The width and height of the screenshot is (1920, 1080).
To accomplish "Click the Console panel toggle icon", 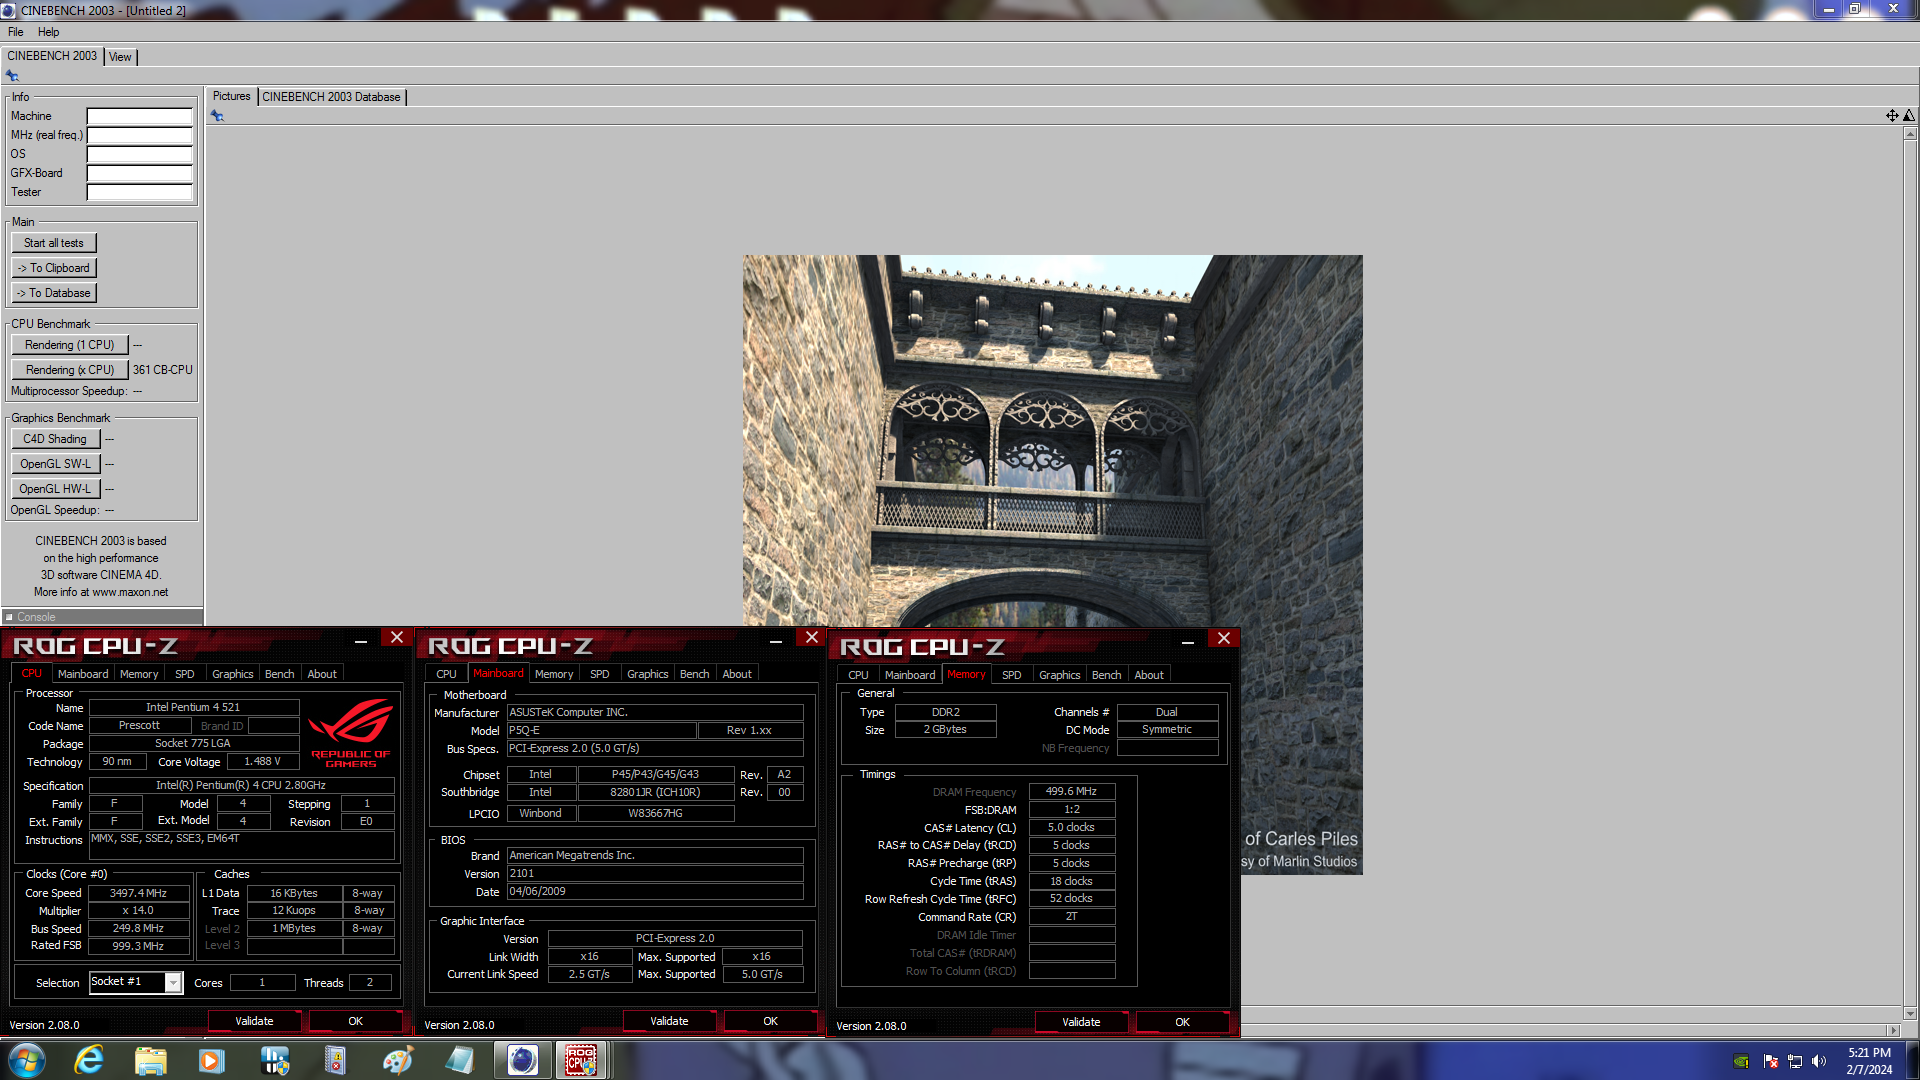I will point(9,617).
